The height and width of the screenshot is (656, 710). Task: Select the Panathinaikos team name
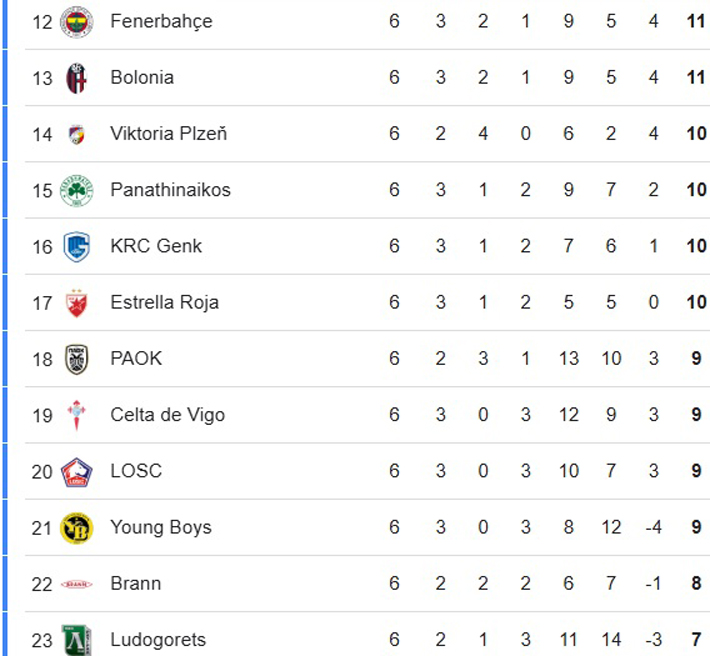click(x=170, y=190)
